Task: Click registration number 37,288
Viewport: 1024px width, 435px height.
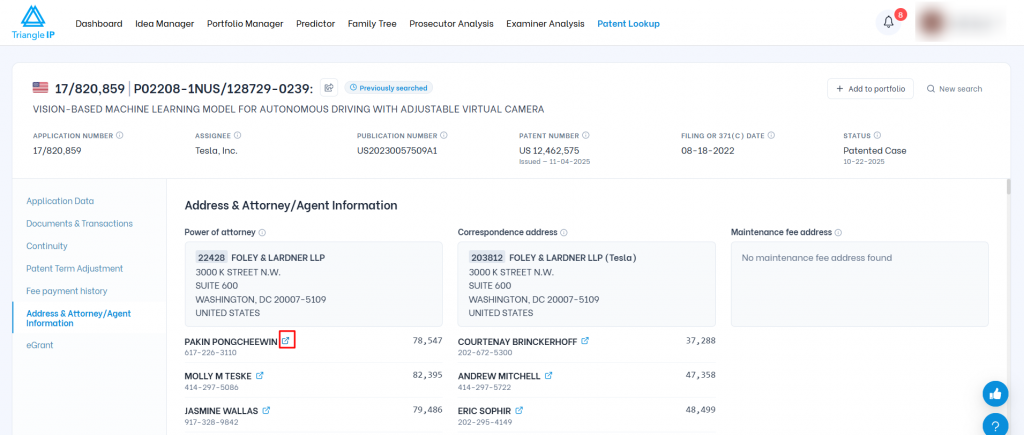Action: click(x=701, y=341)
